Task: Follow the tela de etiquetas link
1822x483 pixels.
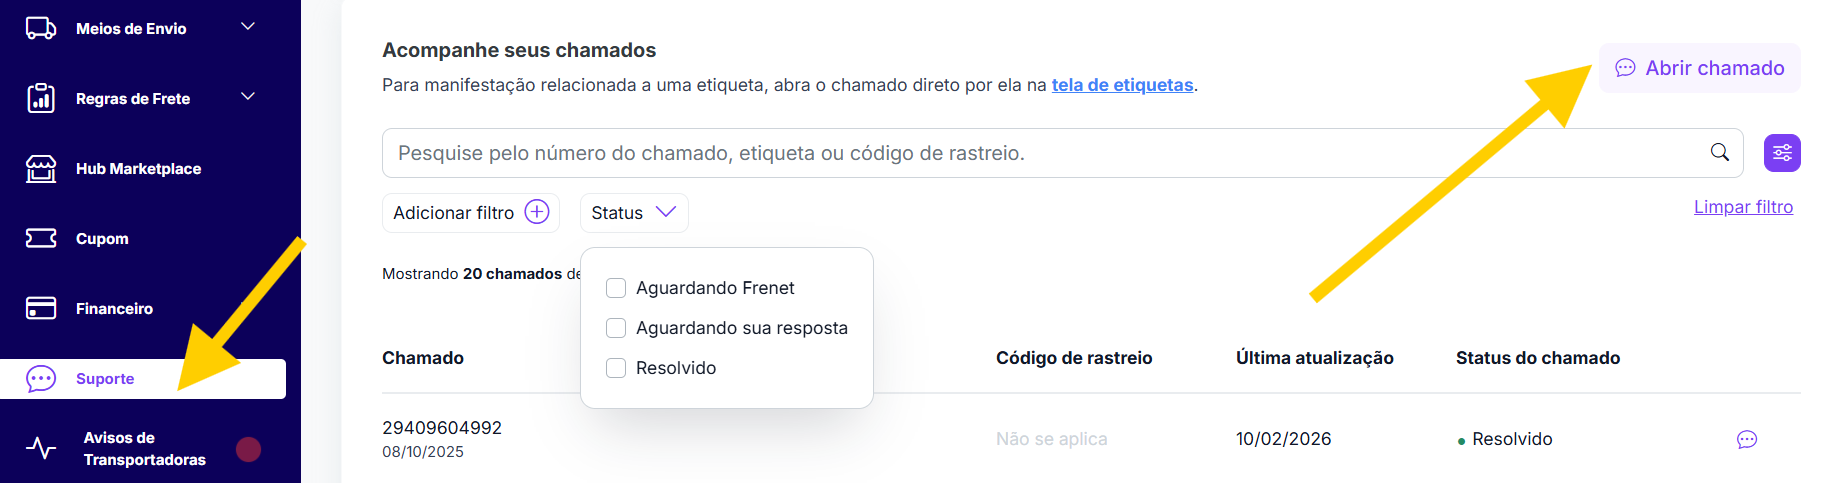Action: (1122, 85)
